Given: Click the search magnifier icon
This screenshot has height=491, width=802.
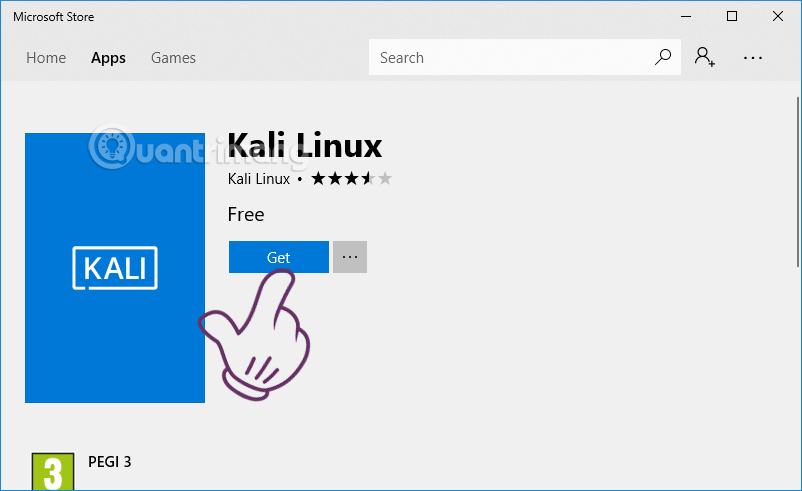Looking at the screenshot, I should pos(662,57).
